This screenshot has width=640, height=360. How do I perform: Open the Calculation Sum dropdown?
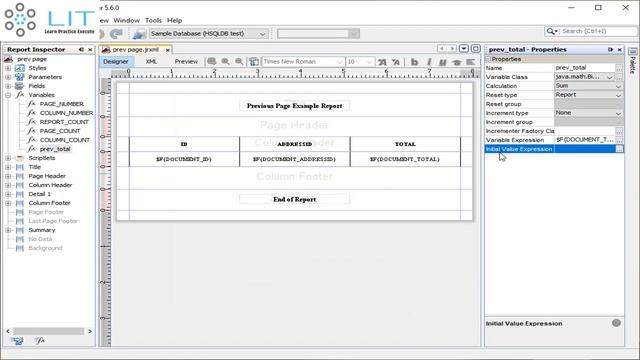pyautogui.click(x=618, y=86)
